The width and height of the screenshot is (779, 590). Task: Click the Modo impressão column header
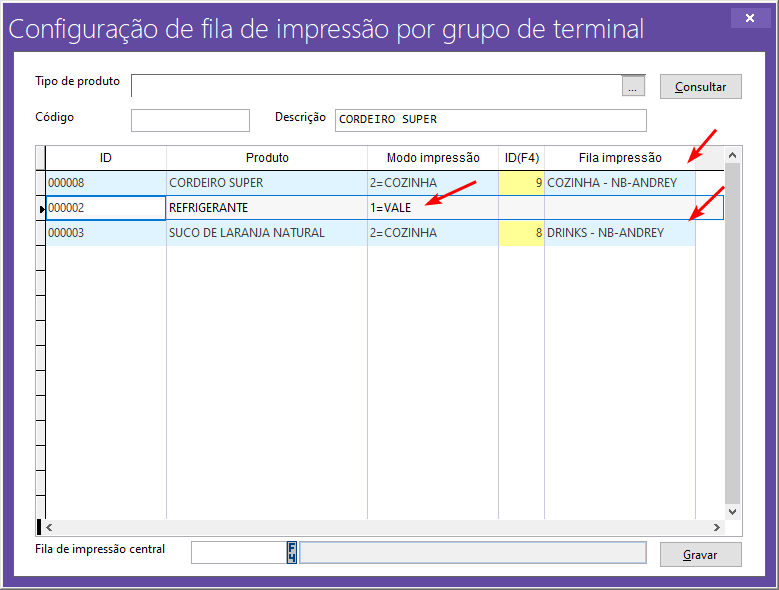click(433, 158)
